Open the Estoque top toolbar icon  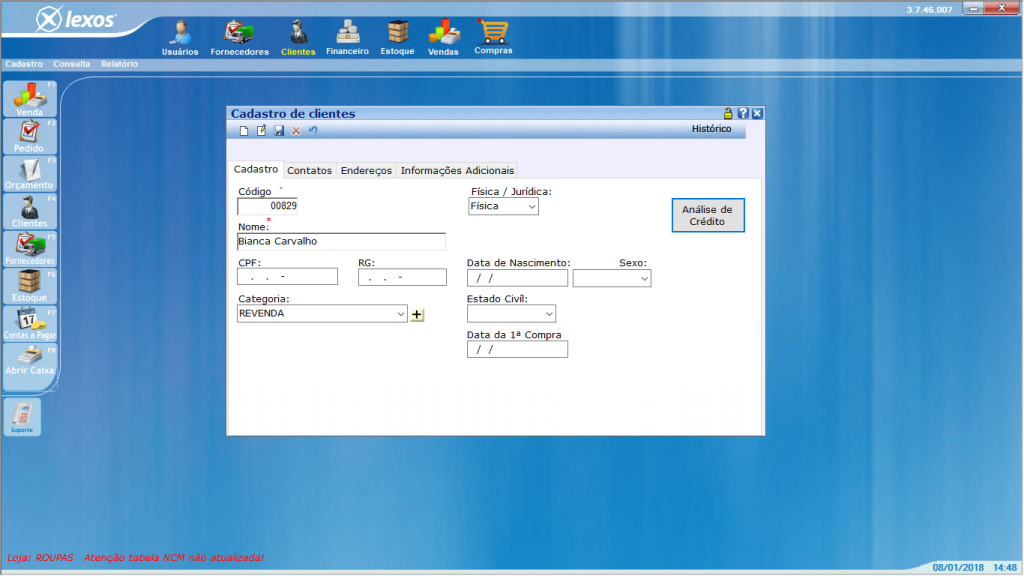[397, 38]
